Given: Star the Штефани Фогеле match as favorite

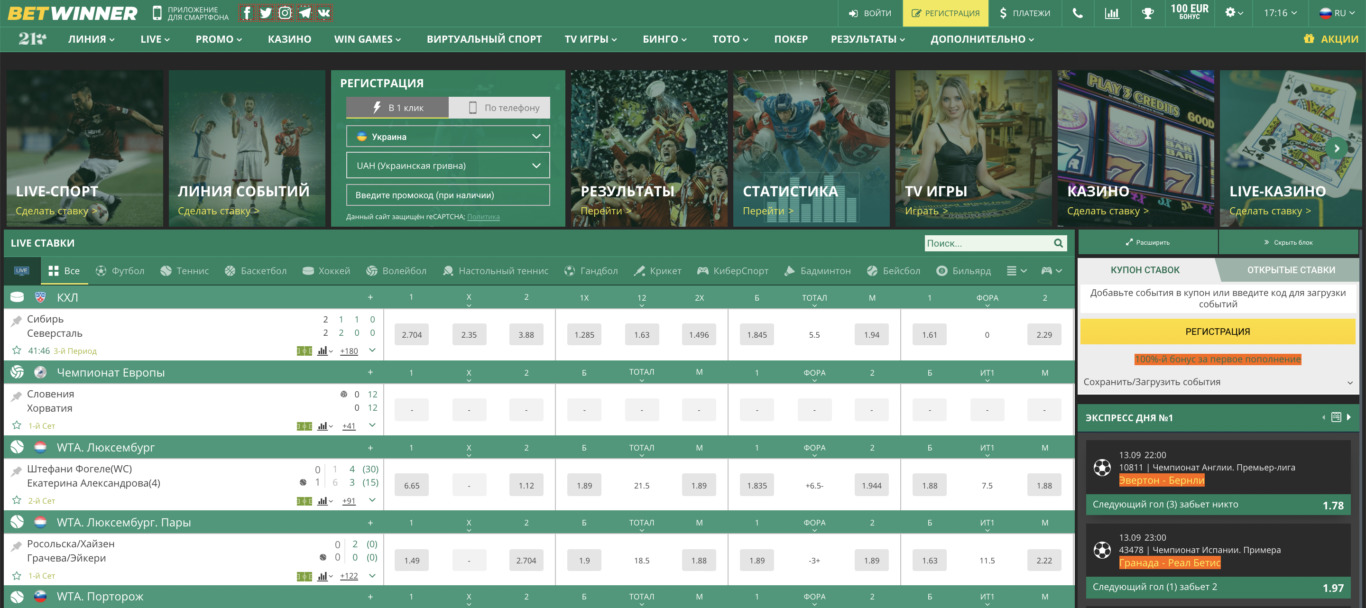Looking at the screenshot, I should [16, 501].
